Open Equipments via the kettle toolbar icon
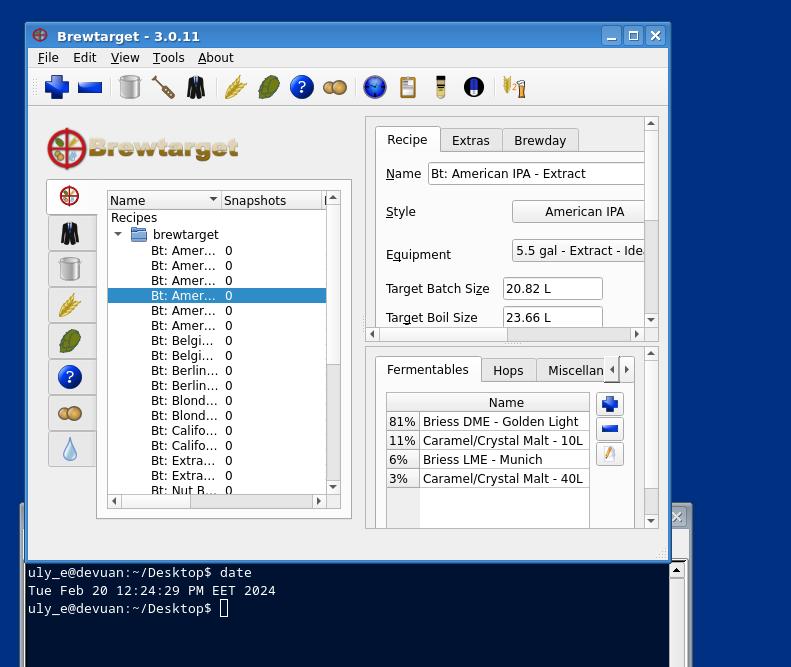 tap(130, 87)
